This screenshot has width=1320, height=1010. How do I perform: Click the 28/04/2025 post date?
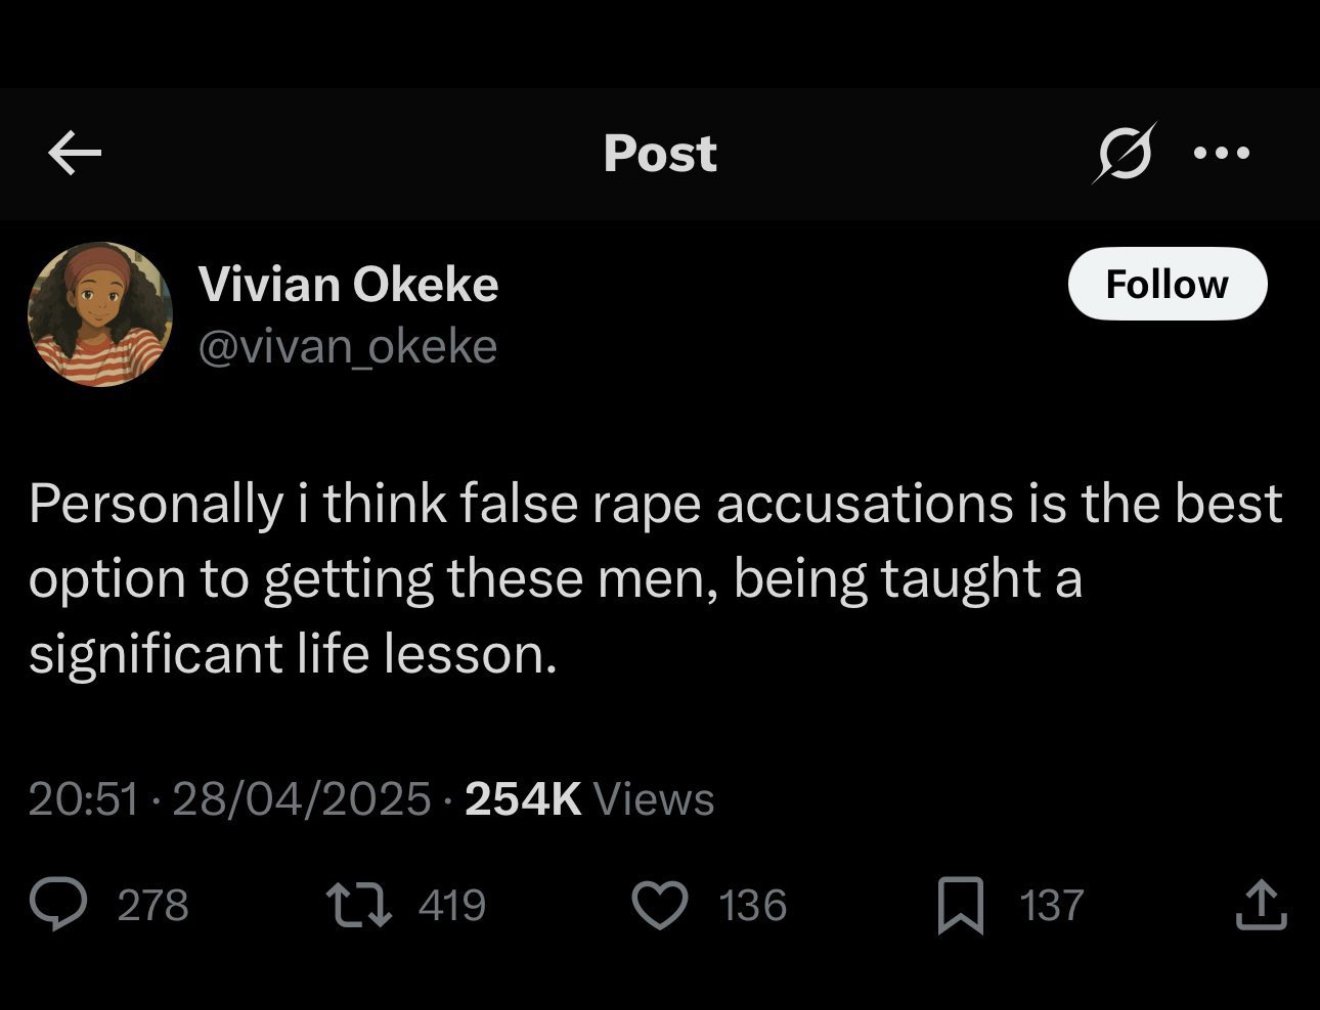pos(301,799)
